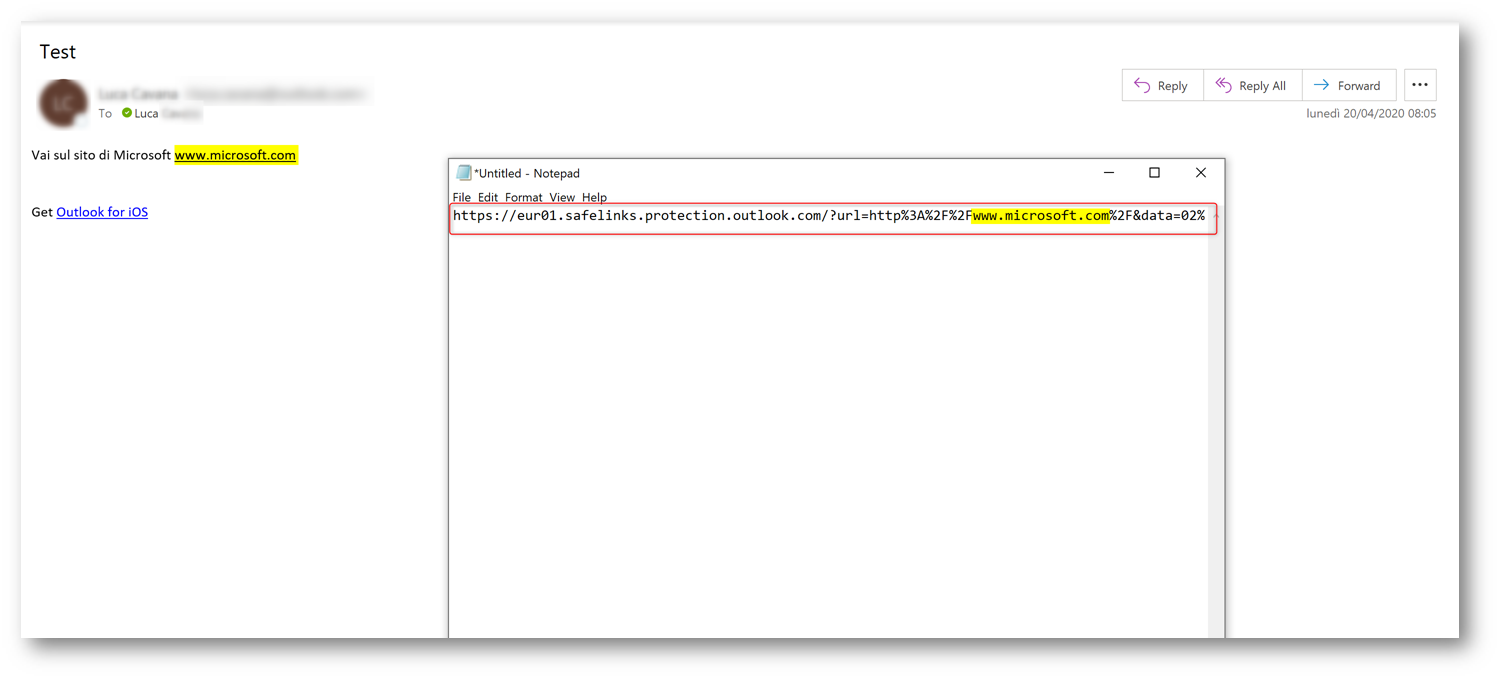Click the '*Untitled - Notepad' title text
Viewport: 1501px width, 680px height.
click(527, 173)
